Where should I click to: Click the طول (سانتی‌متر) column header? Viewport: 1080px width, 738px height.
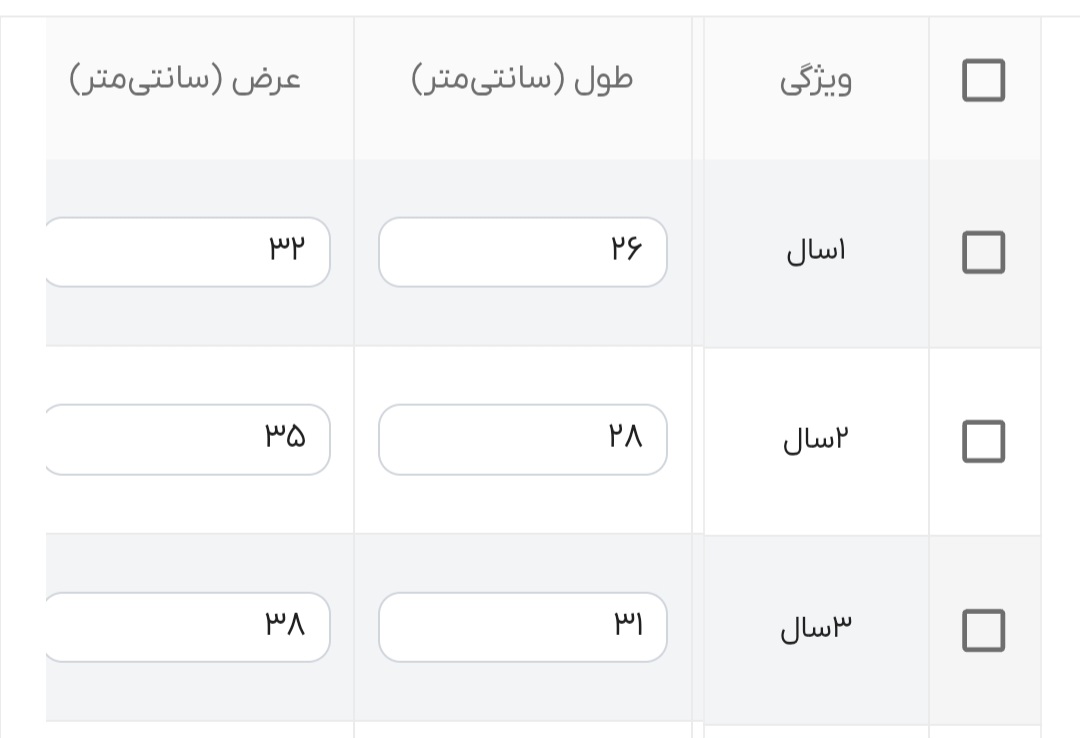point(522,80)
